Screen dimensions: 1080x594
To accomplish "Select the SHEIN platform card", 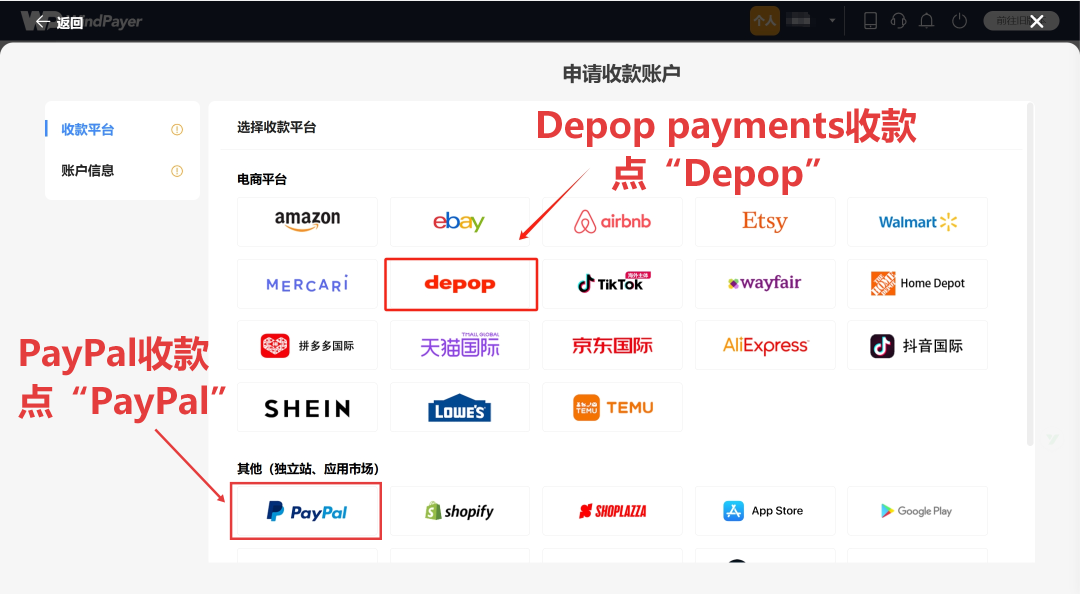I will (x=307, y=407).
